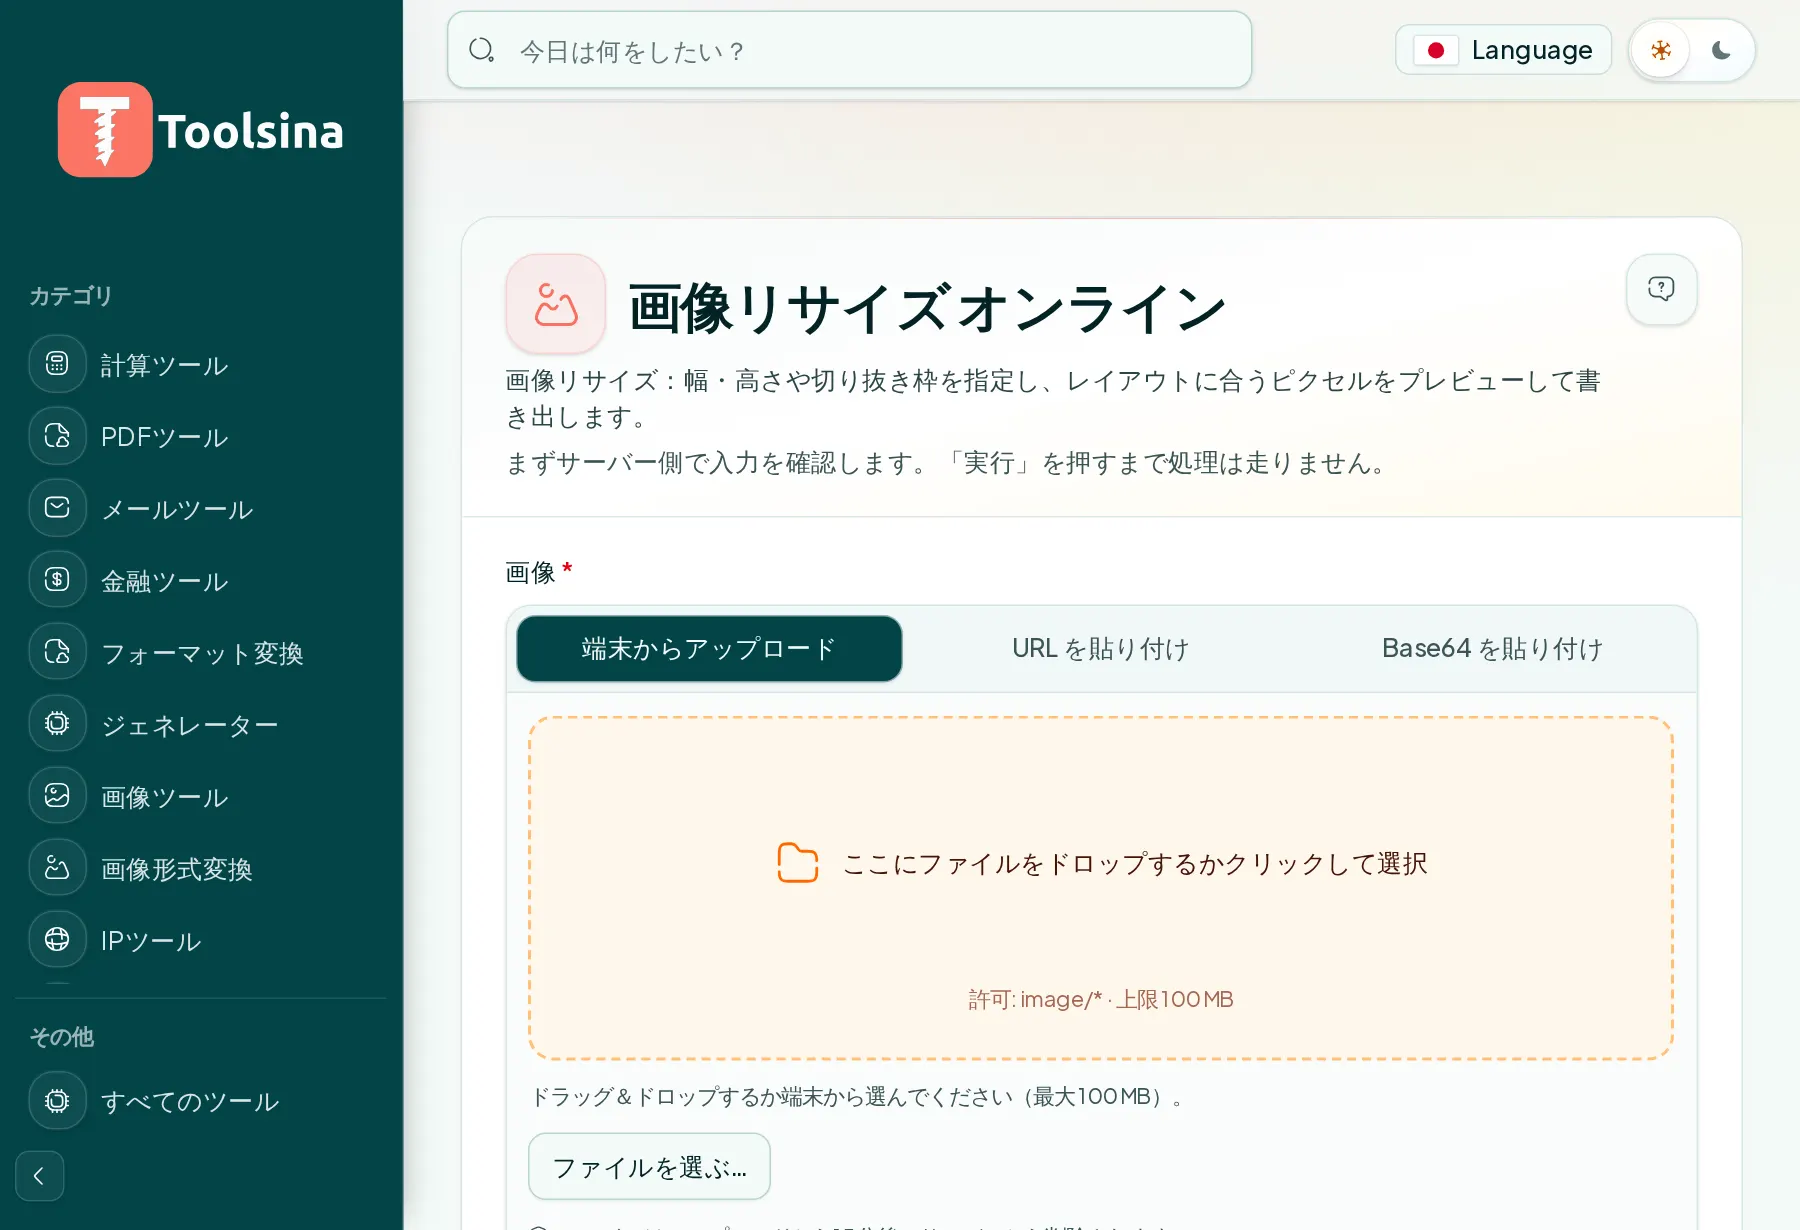Select the URL を貼り付け tab
The height and width of the screenshot is (1230, 1800).
[x=1101, y=649]
